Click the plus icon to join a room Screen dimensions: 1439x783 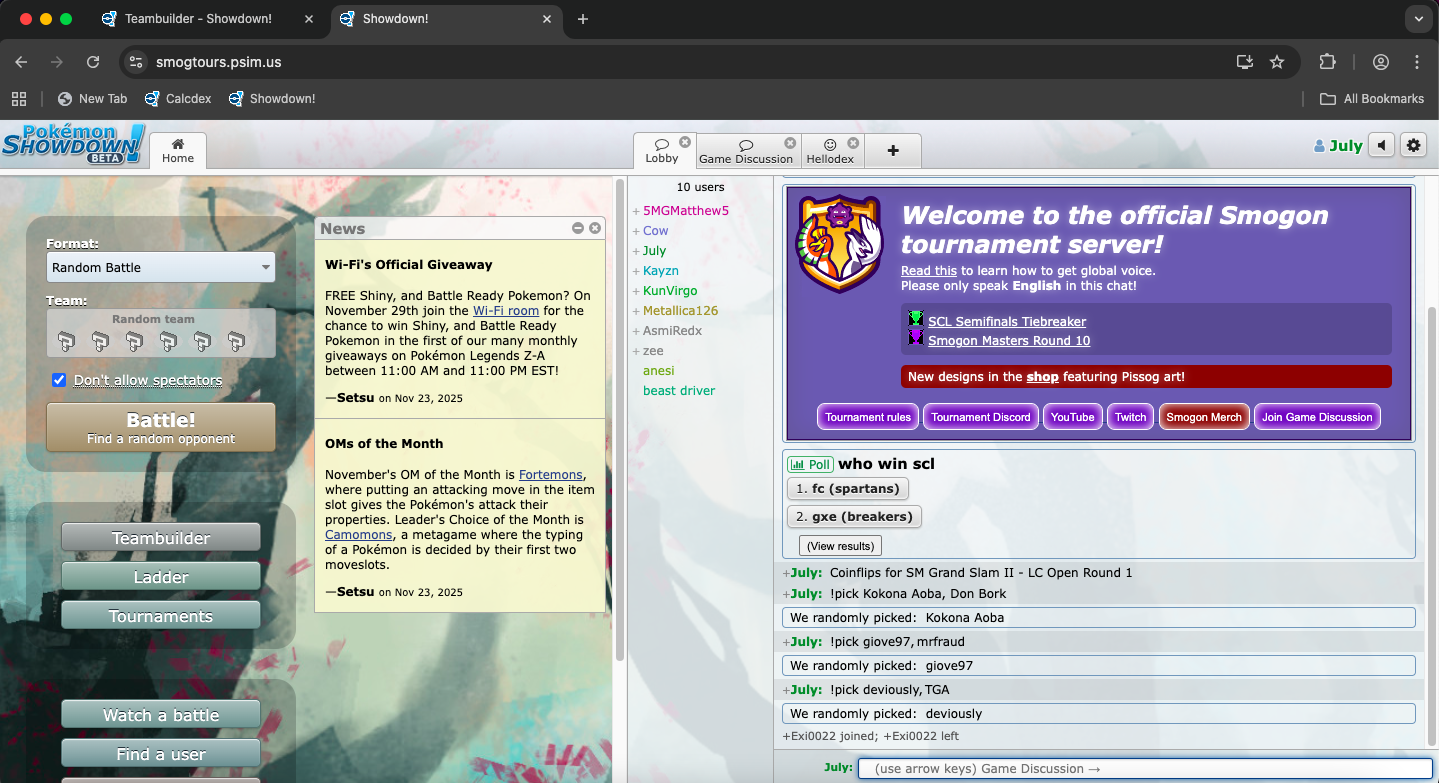[892, 151]
